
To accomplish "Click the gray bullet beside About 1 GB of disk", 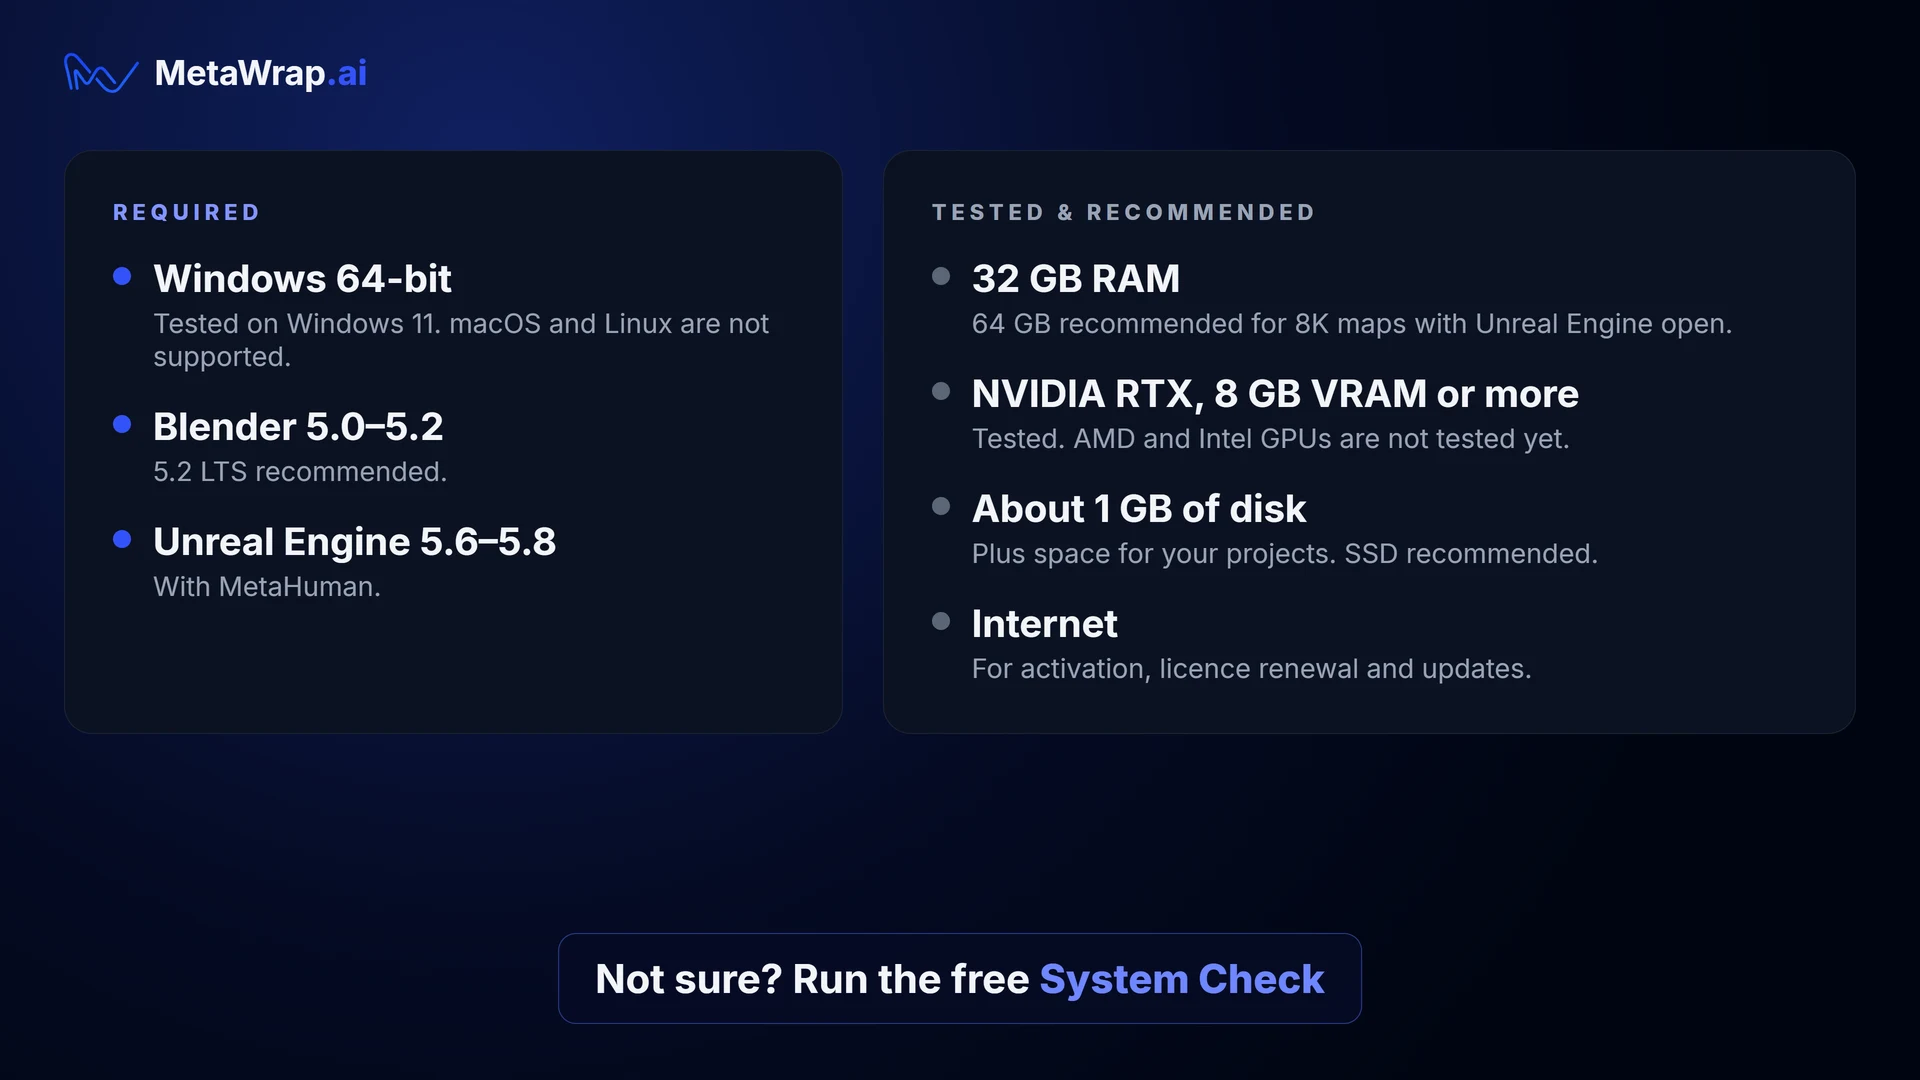I will (x=941, y=506).
